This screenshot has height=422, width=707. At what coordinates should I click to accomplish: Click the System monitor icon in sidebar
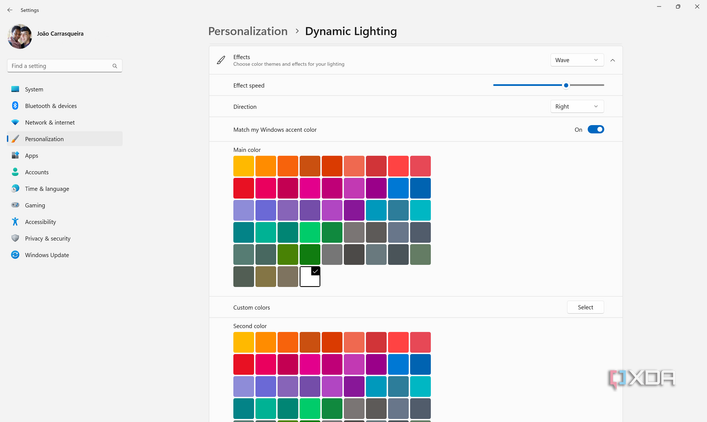coord(15,89)
